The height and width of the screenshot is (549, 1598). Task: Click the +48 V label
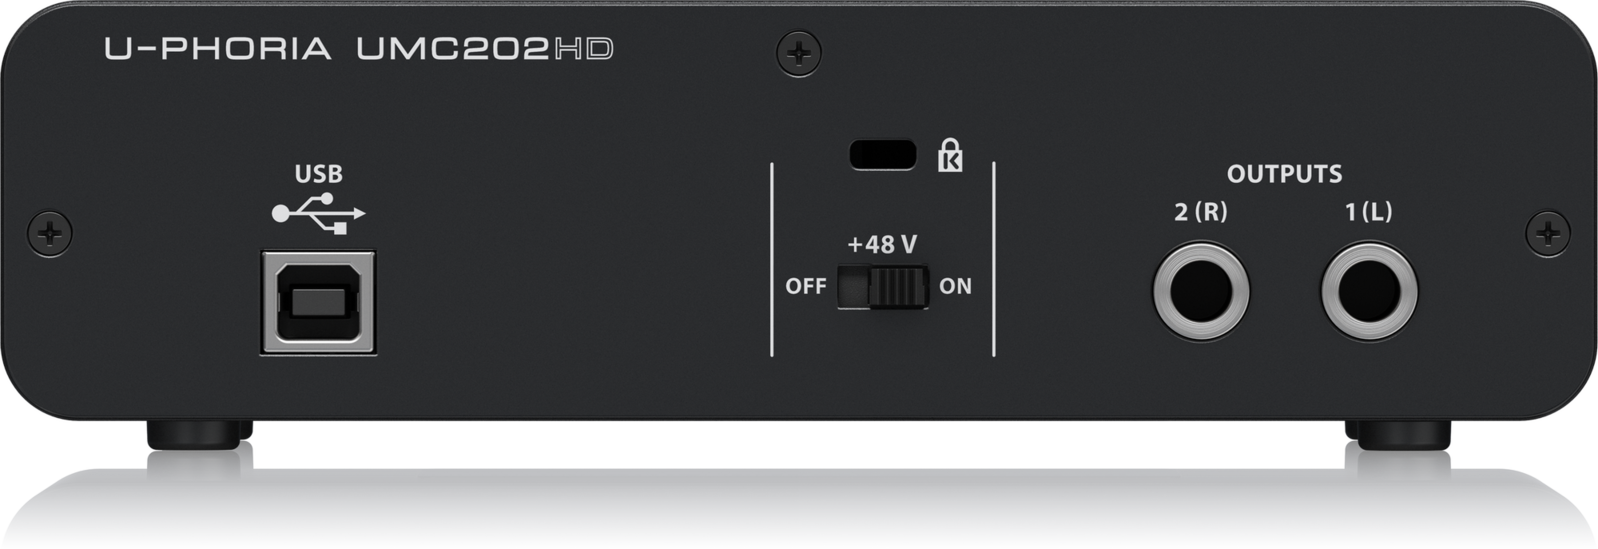(x=882, y=245)
